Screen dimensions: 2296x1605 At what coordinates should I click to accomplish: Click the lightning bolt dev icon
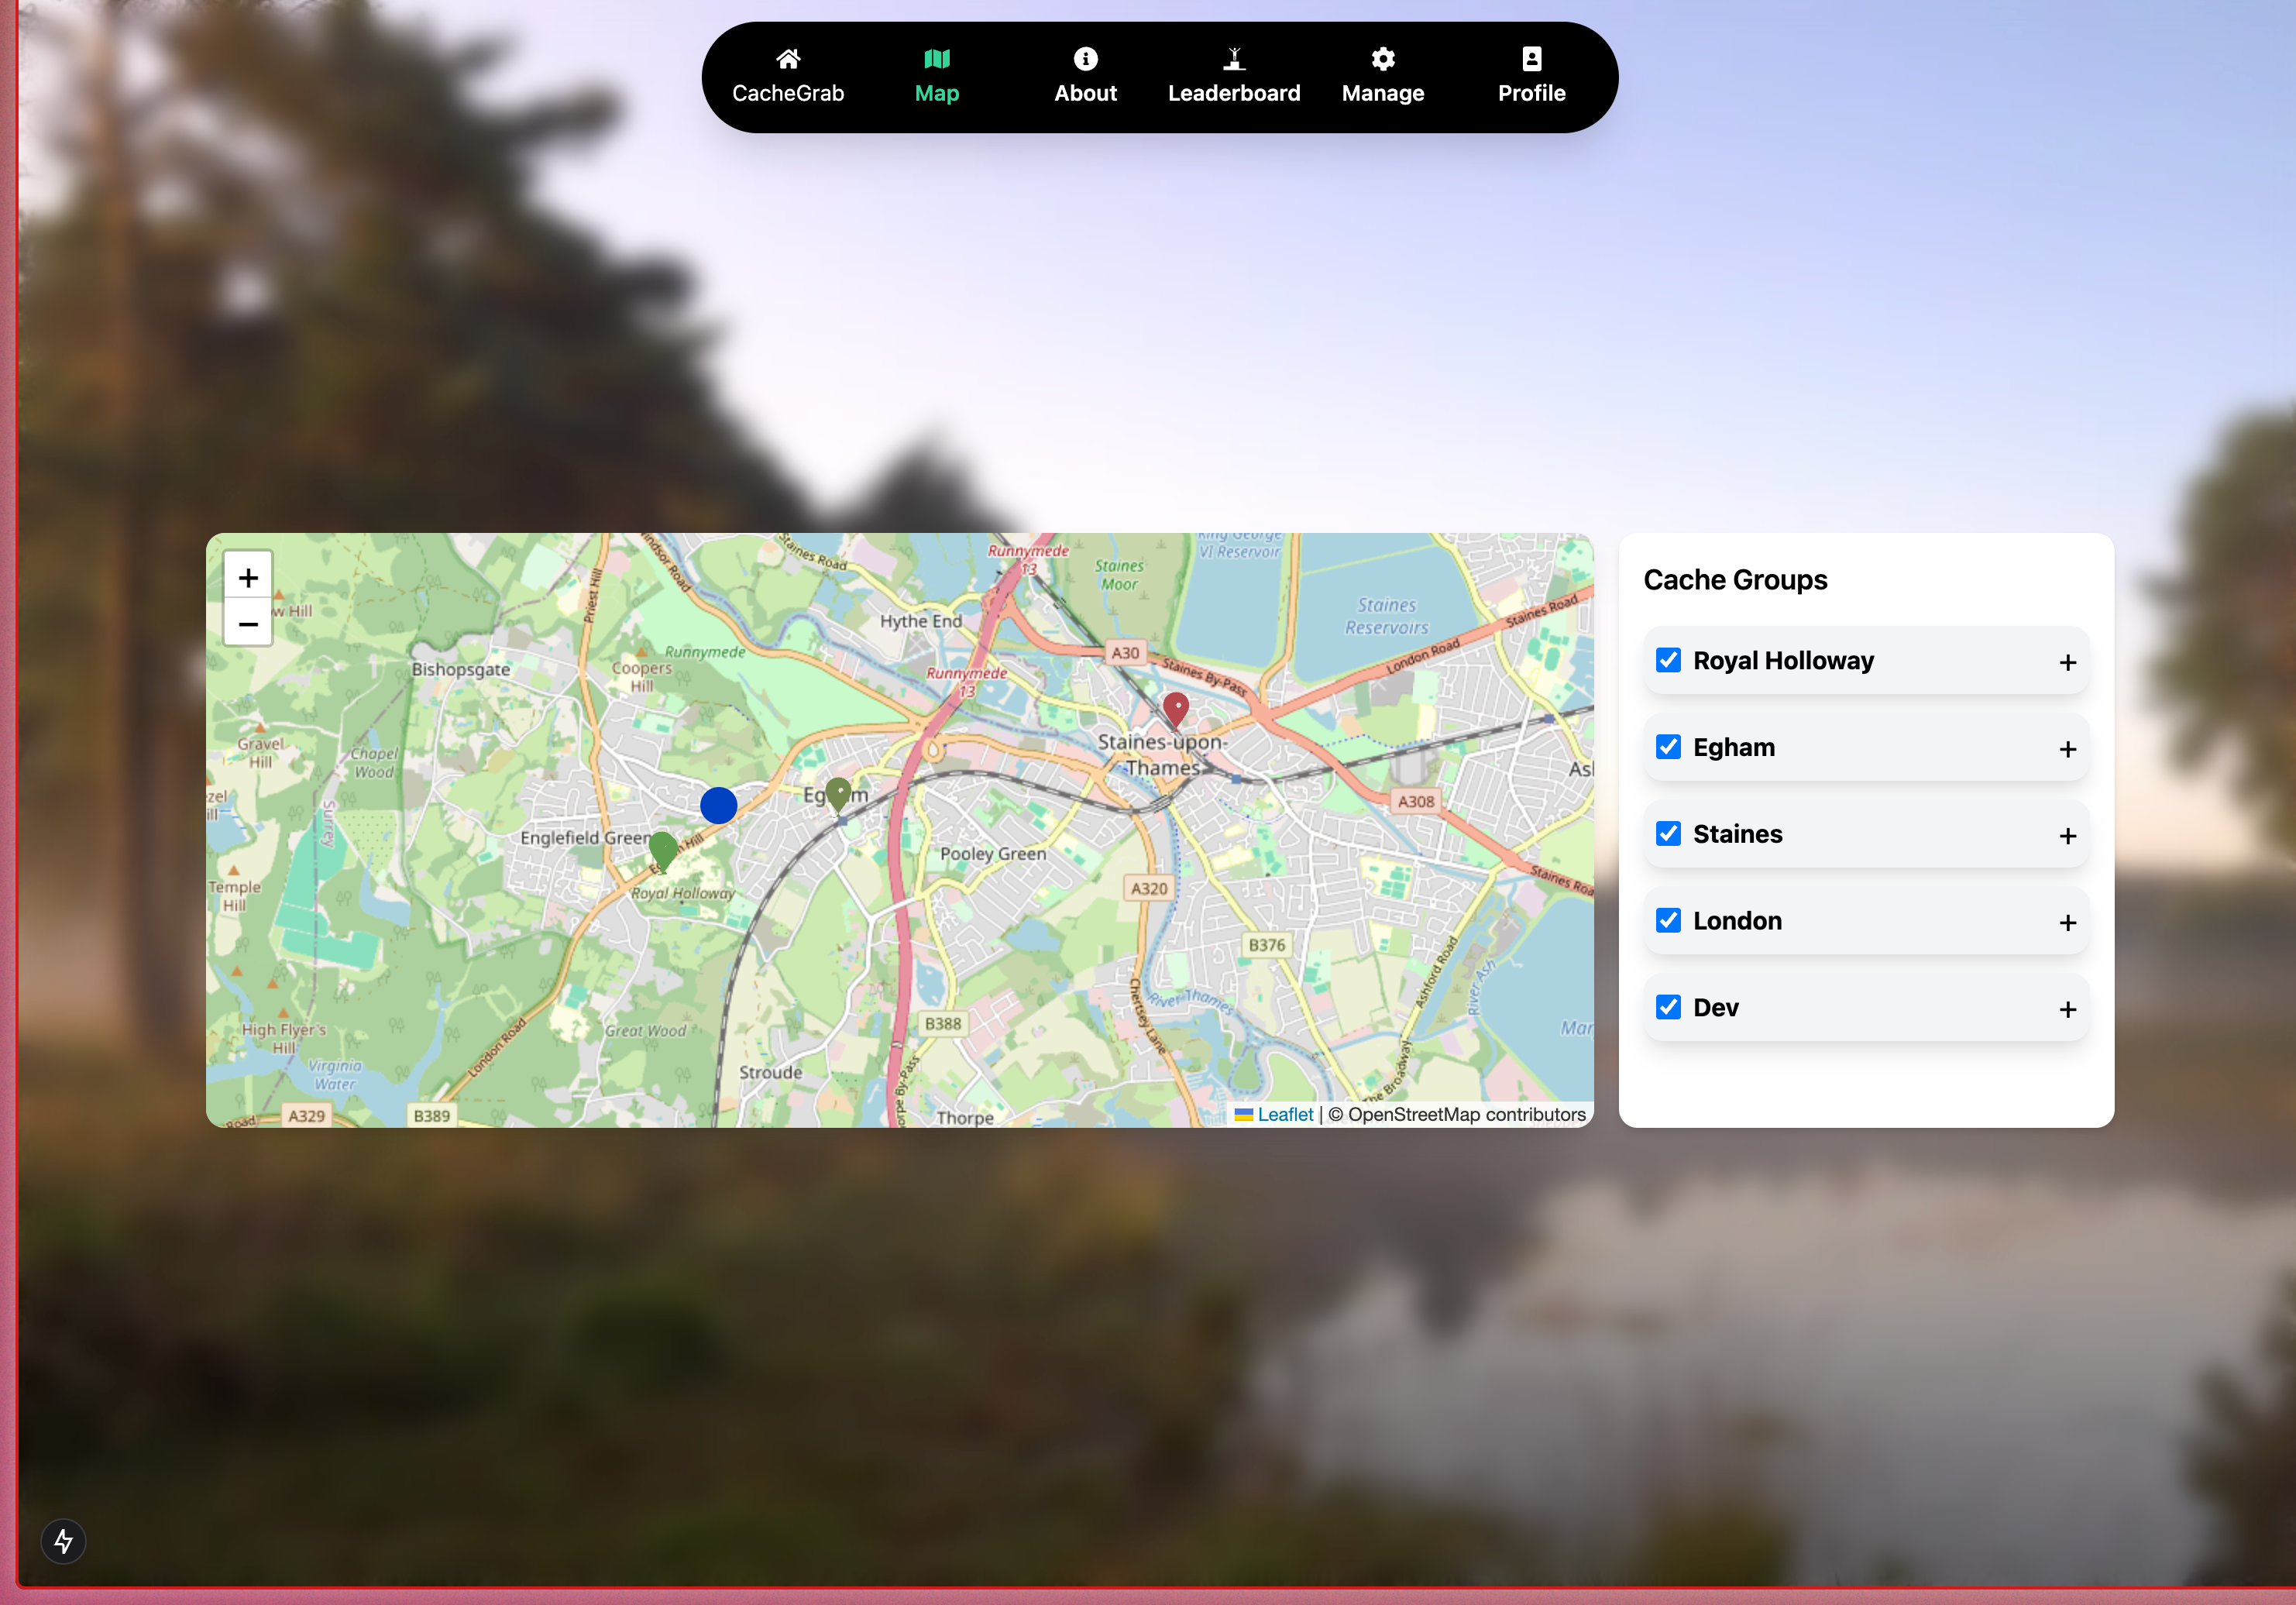pyautogui.click(x=63, y=1541)
